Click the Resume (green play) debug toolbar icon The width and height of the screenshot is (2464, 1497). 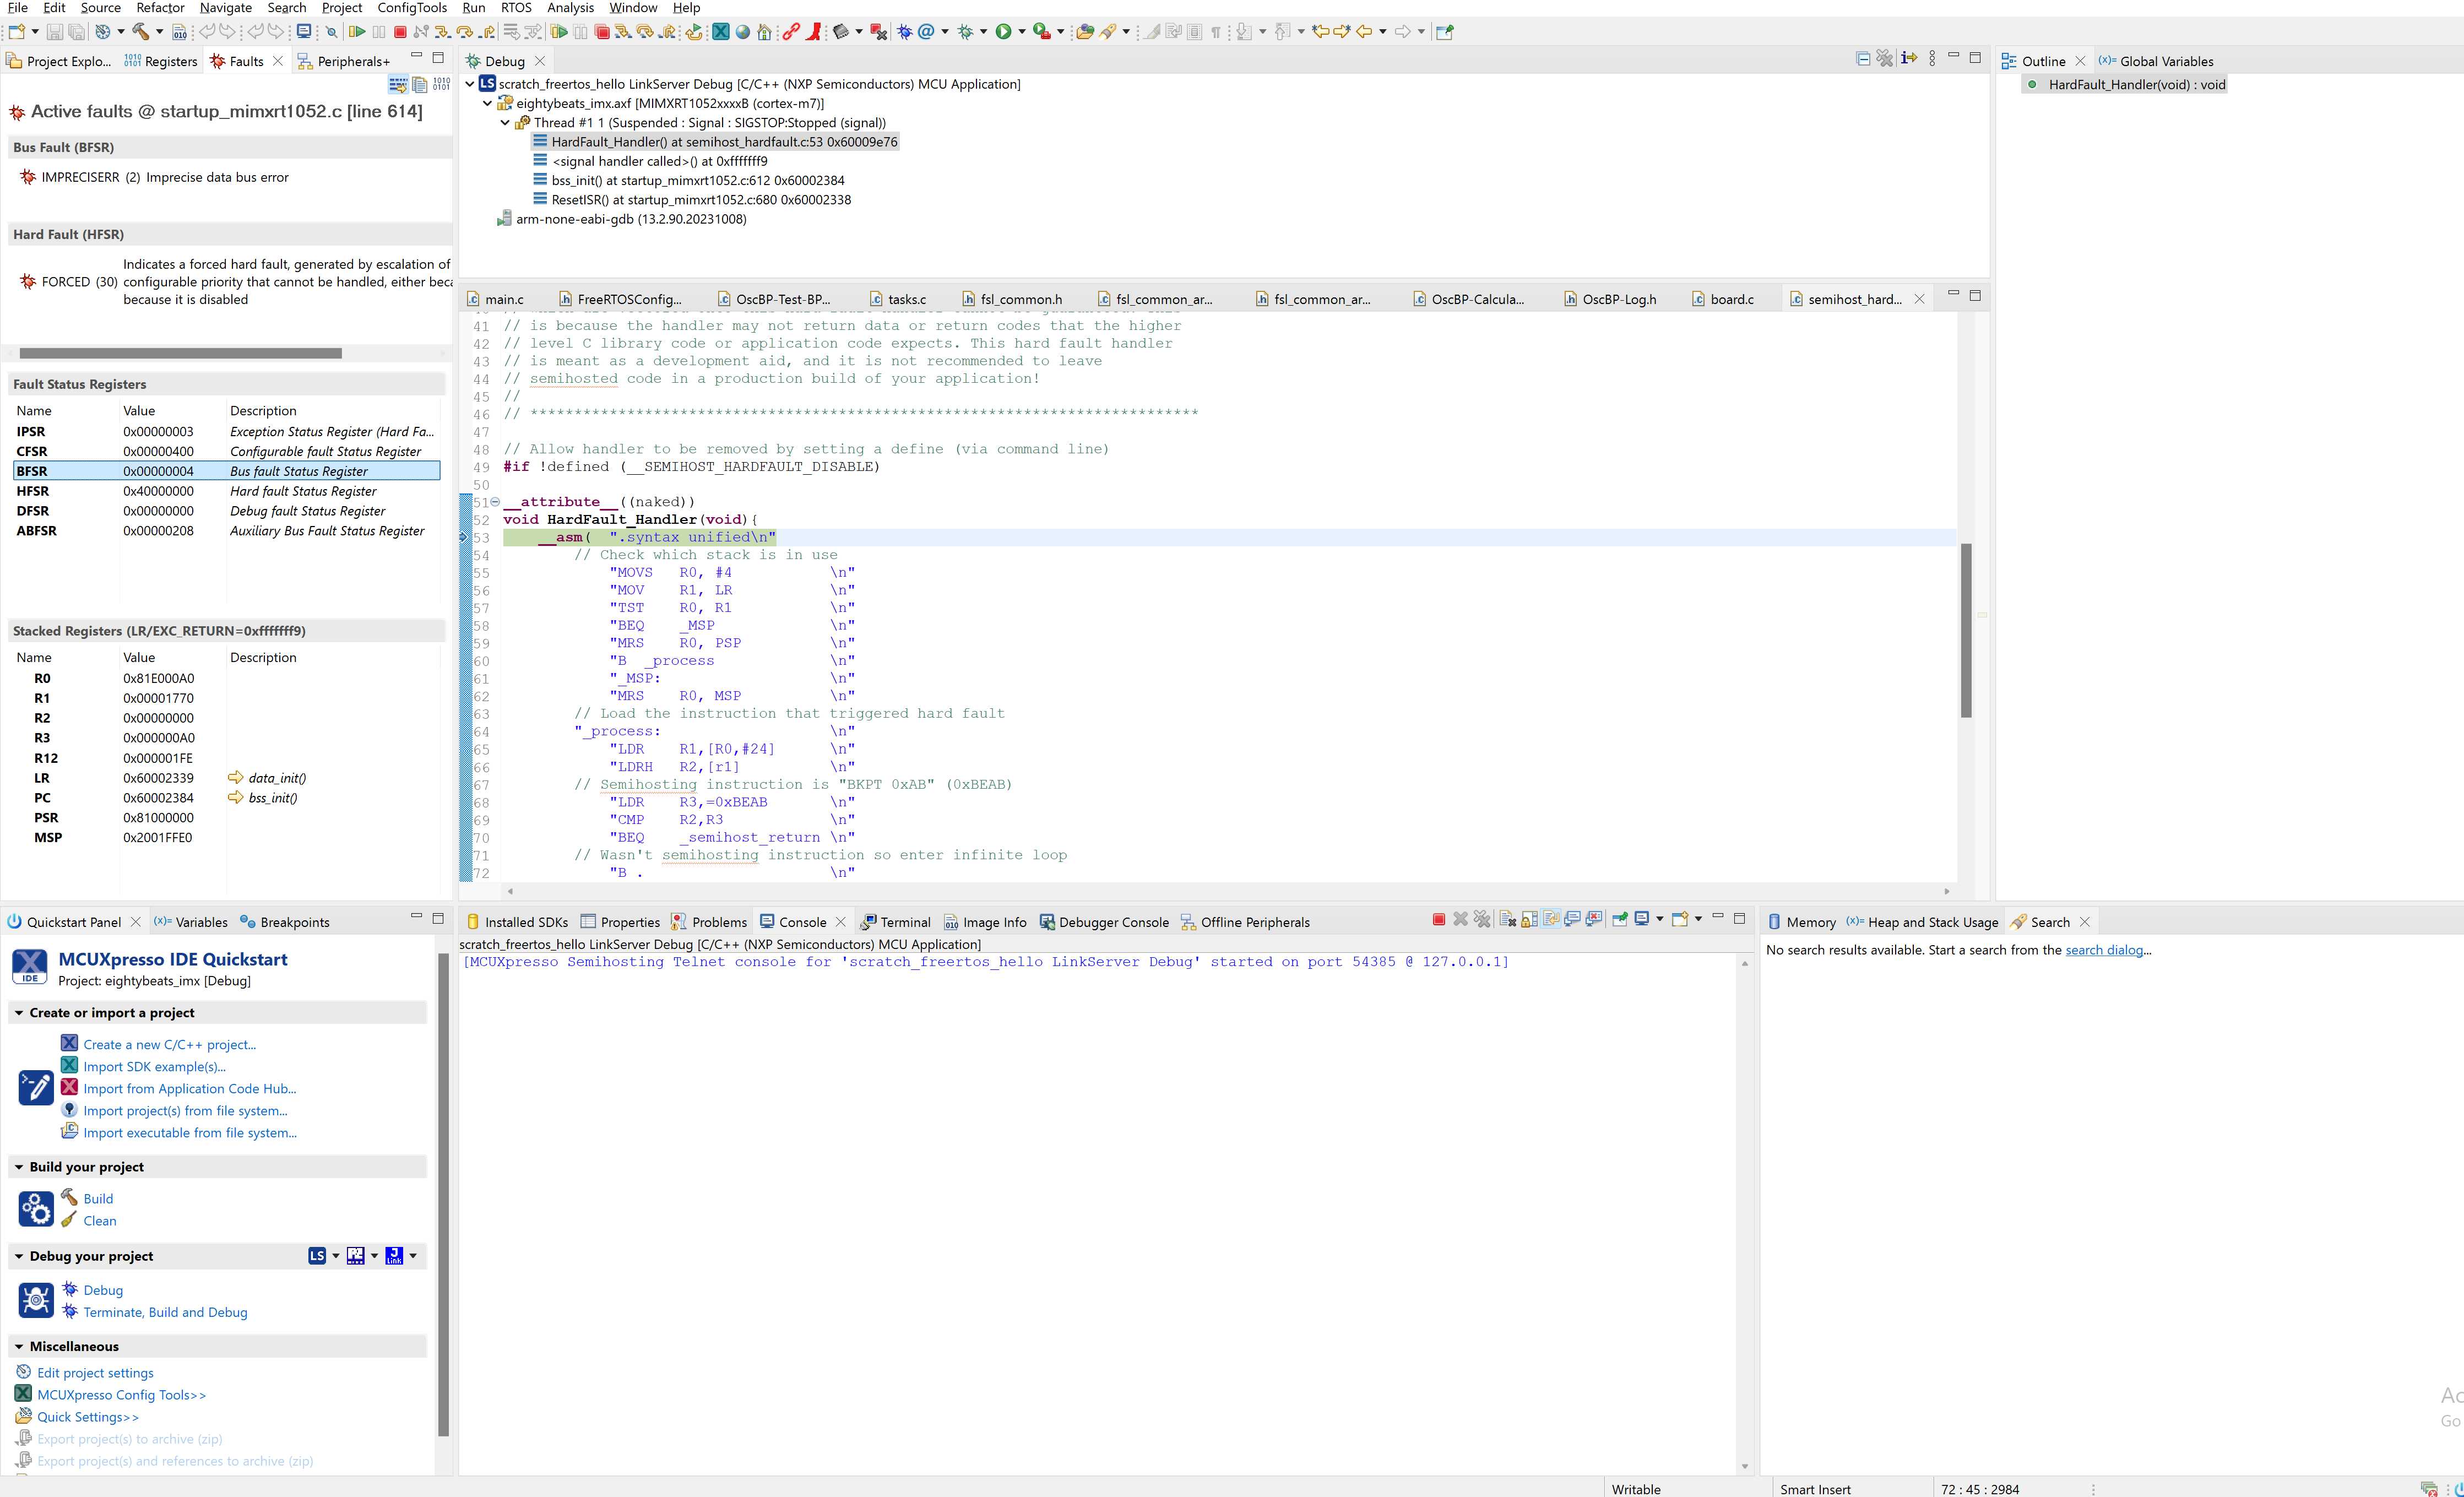click(x=357, y=32)
